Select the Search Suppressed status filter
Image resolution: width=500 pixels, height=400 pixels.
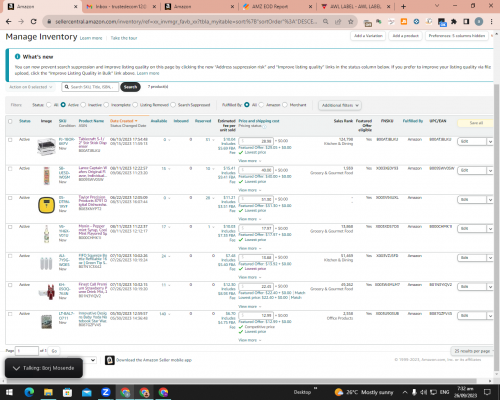[173, 105]
